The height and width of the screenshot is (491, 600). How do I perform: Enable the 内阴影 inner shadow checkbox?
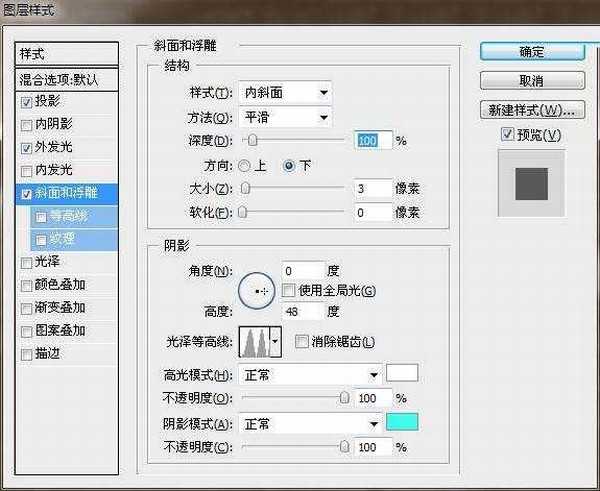pyautogui.click(x=27, y=125)
